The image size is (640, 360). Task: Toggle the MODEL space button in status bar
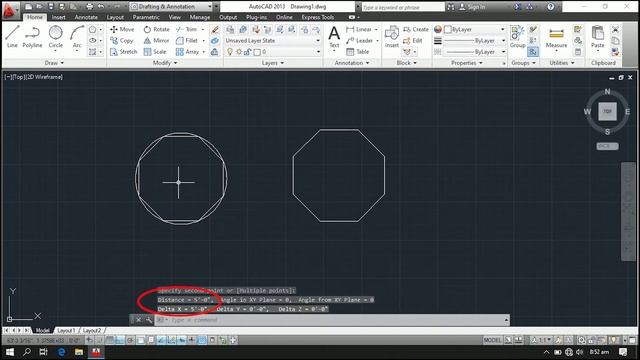492,340
